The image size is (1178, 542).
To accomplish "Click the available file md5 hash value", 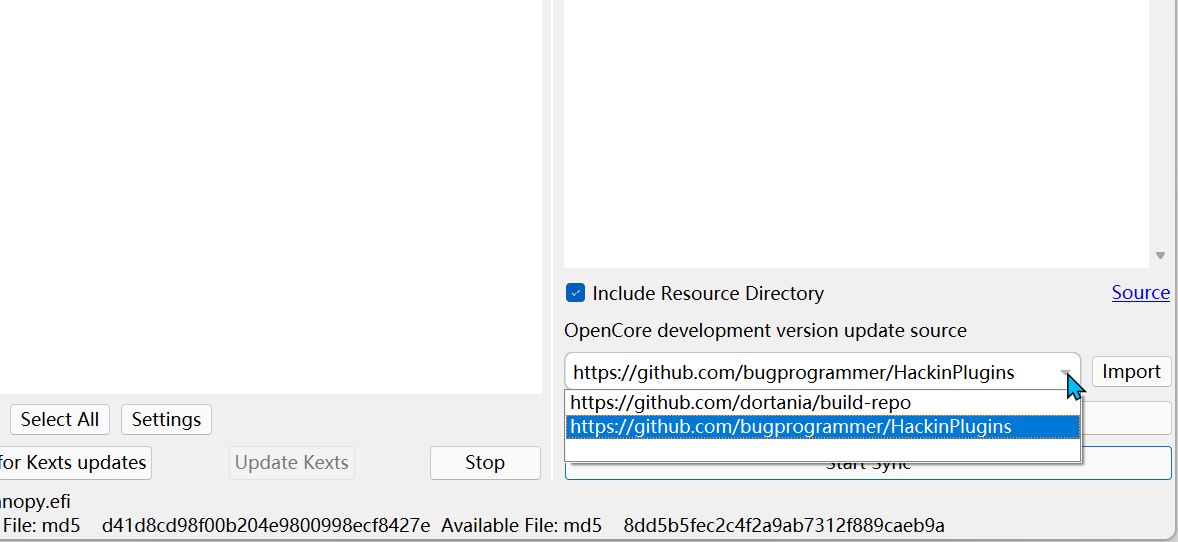I will [x=784, y=525].
